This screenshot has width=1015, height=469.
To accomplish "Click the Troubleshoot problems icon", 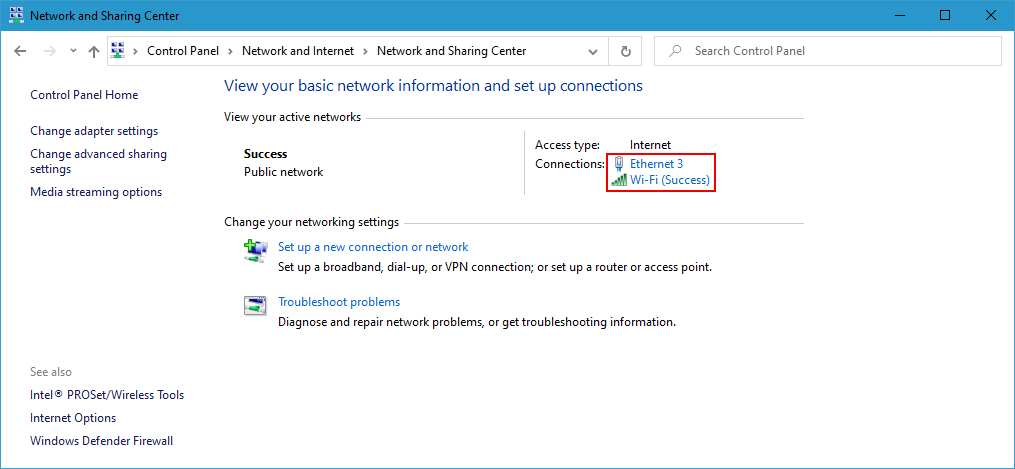I will click(x=255, y=306).
